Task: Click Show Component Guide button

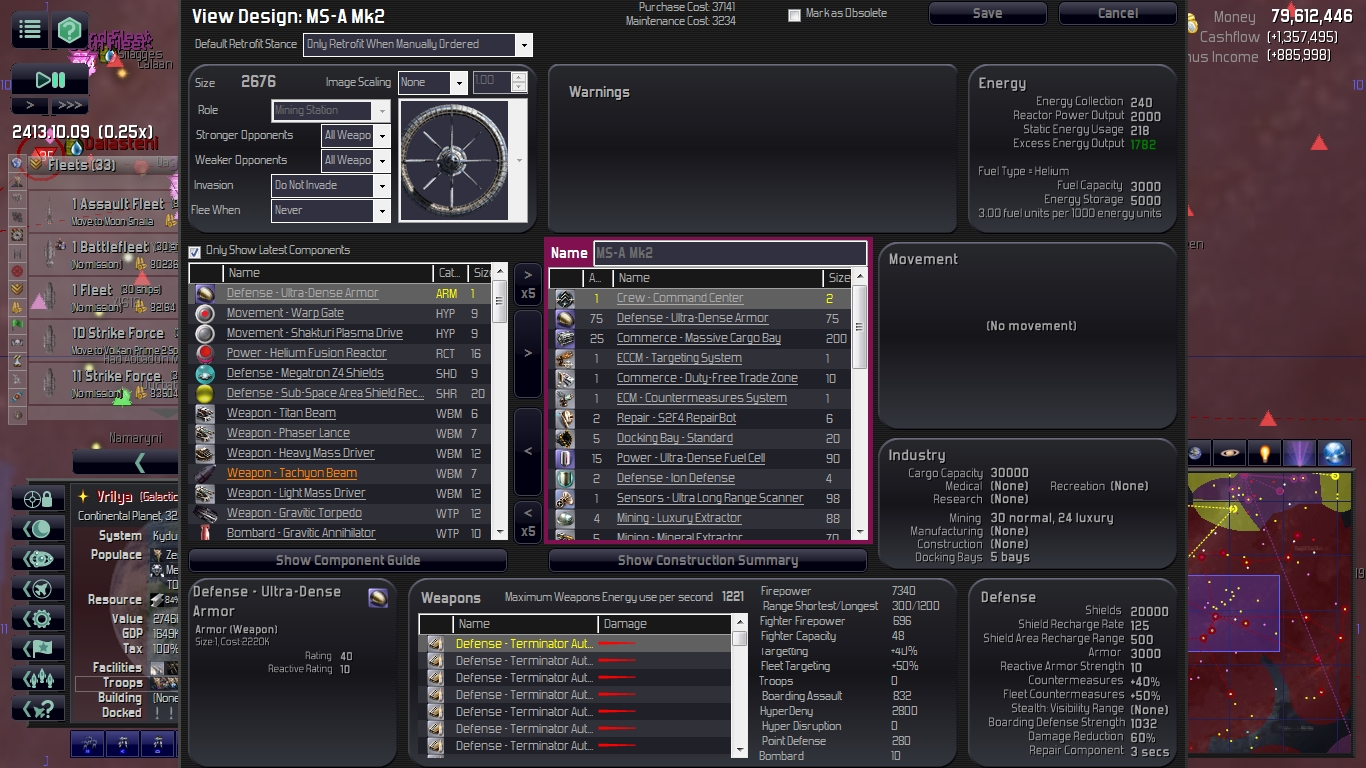Action: (x=348, y=560)
